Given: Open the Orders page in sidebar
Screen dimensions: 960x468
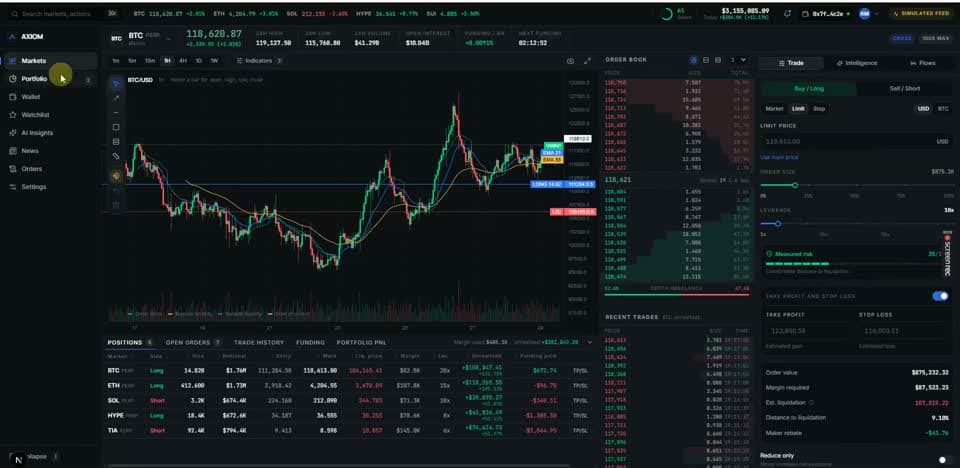Looking at the screenshot, I should 49,168.
